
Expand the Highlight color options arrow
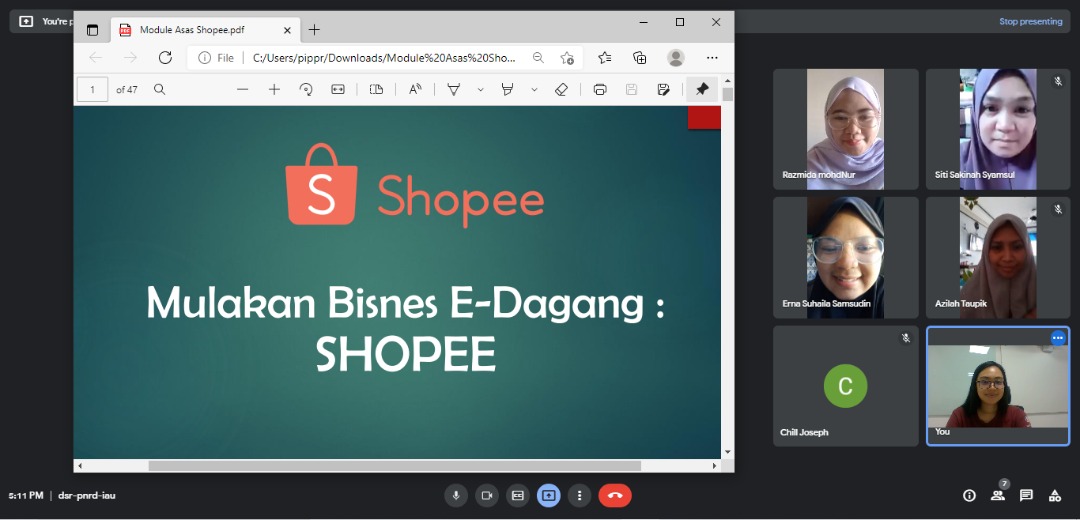(x=534, y=90)
